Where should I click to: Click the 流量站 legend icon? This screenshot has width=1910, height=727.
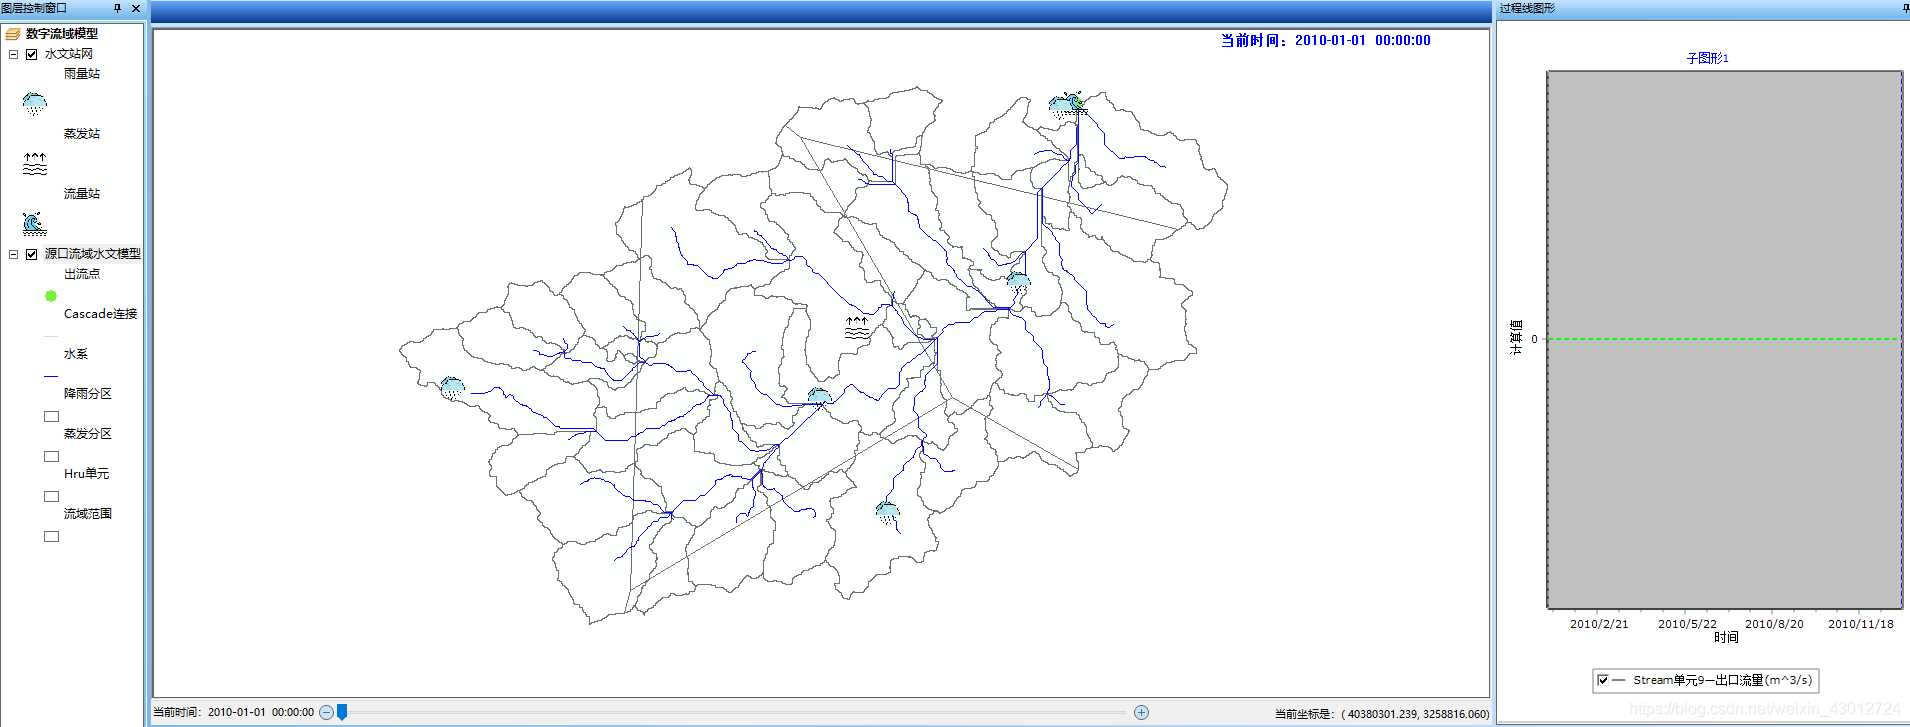34,223
